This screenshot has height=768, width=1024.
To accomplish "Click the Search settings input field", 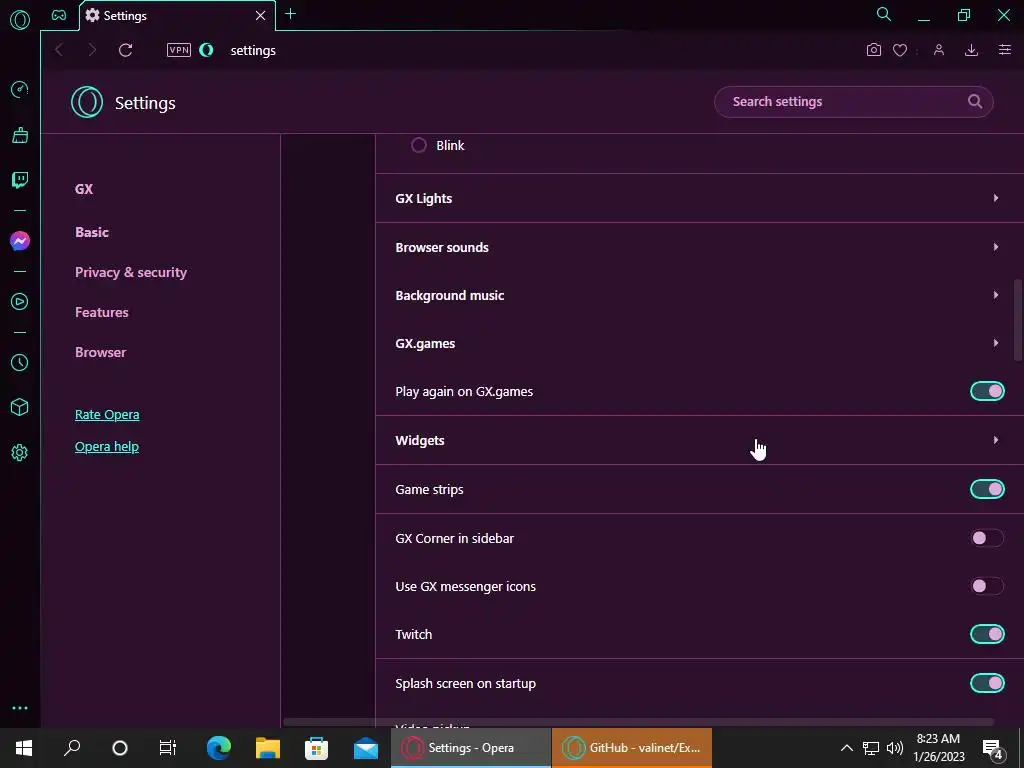I will [854, 101].
